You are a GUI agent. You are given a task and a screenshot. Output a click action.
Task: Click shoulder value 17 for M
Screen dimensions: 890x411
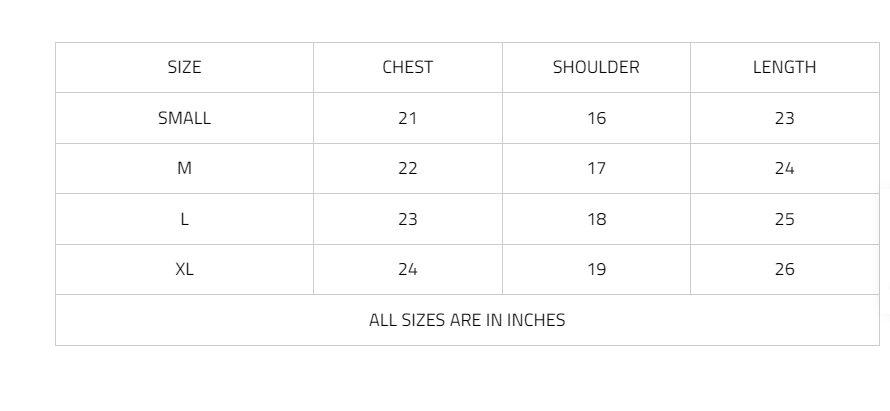(x=597, y=169)
